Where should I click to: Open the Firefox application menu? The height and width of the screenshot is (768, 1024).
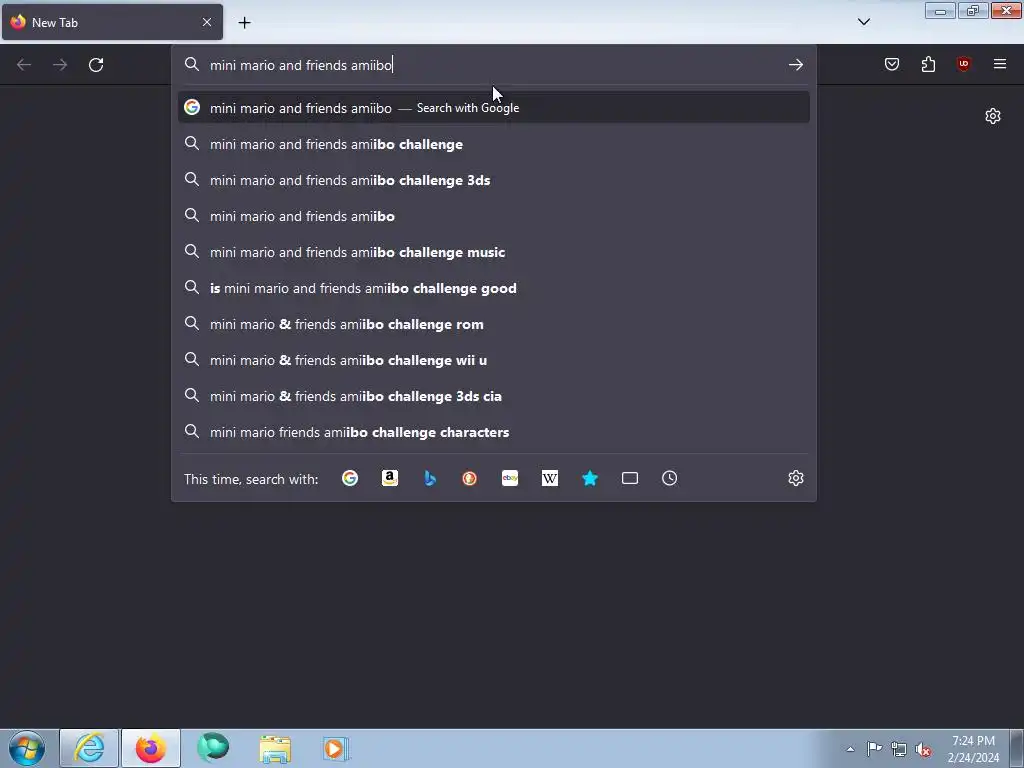pos(1000,64)
